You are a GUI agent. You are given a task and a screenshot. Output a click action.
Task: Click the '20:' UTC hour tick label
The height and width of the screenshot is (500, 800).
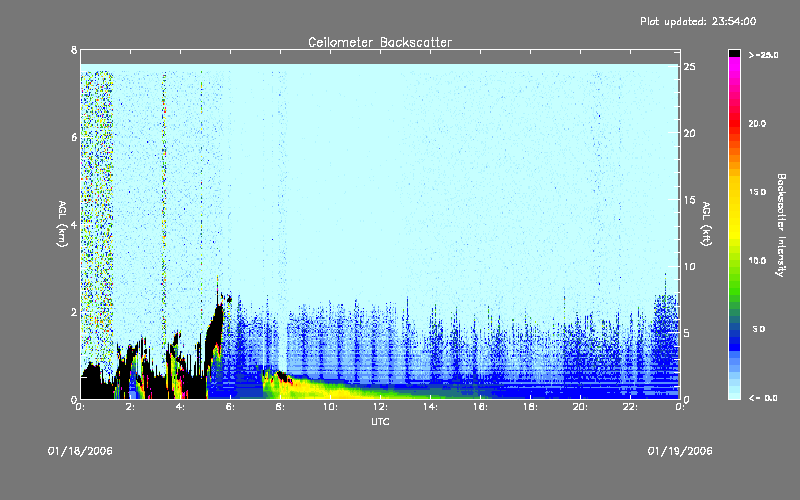click(580, 407)
